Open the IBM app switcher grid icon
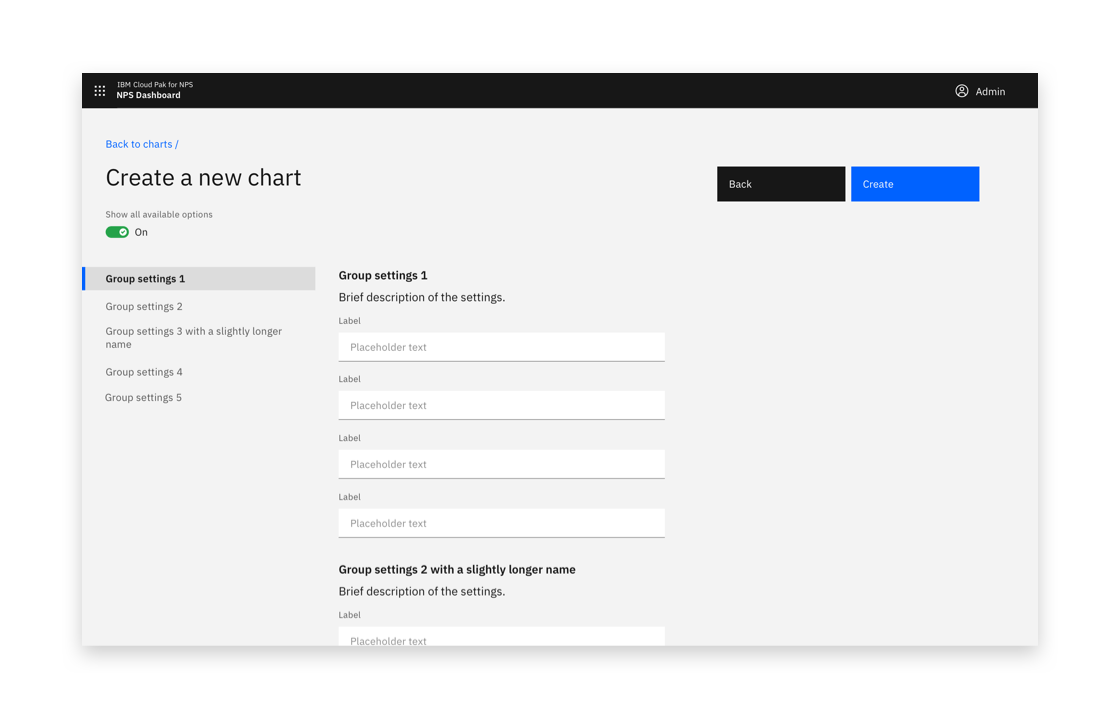This screenshot has width=1120, height=714. click(x=100, y=90)
